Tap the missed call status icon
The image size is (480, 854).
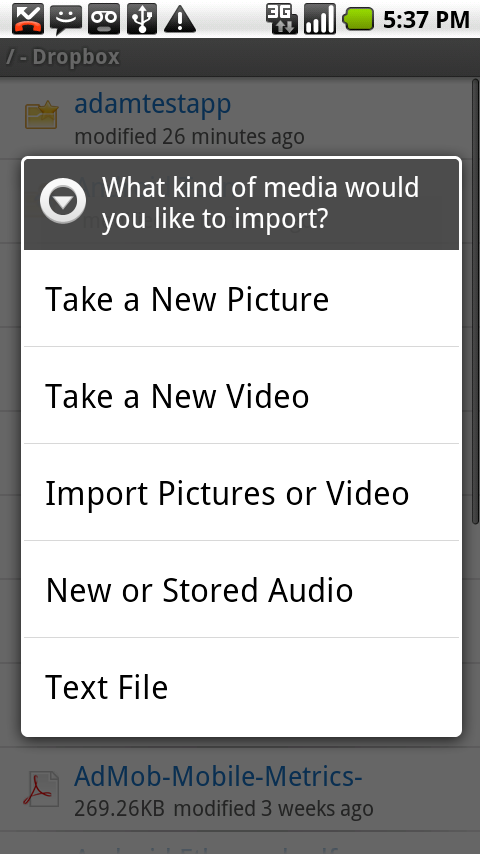[28, 19]
